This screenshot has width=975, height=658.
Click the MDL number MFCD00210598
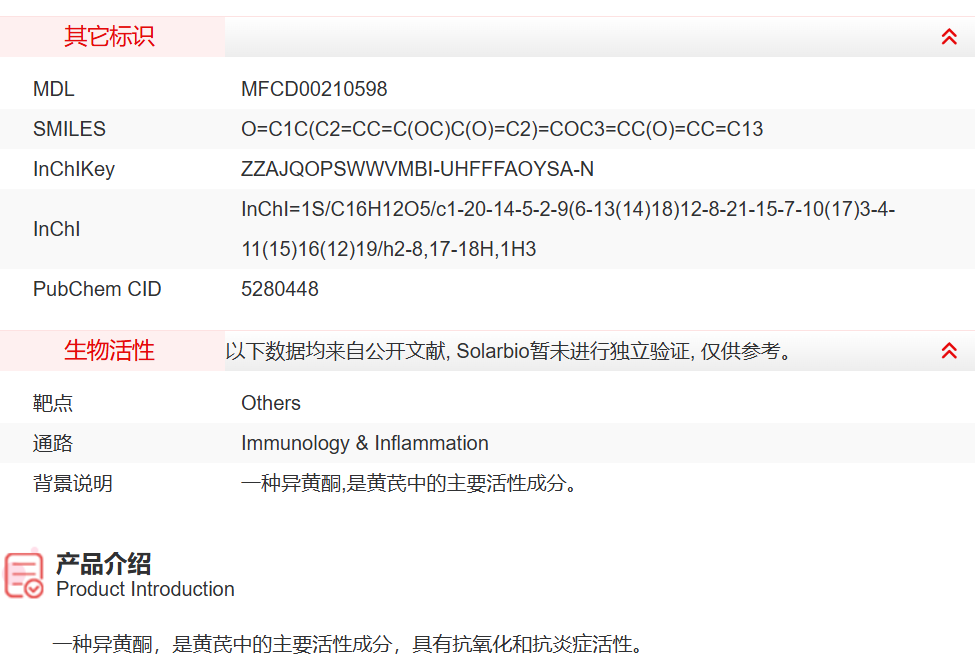pos(314,89)
